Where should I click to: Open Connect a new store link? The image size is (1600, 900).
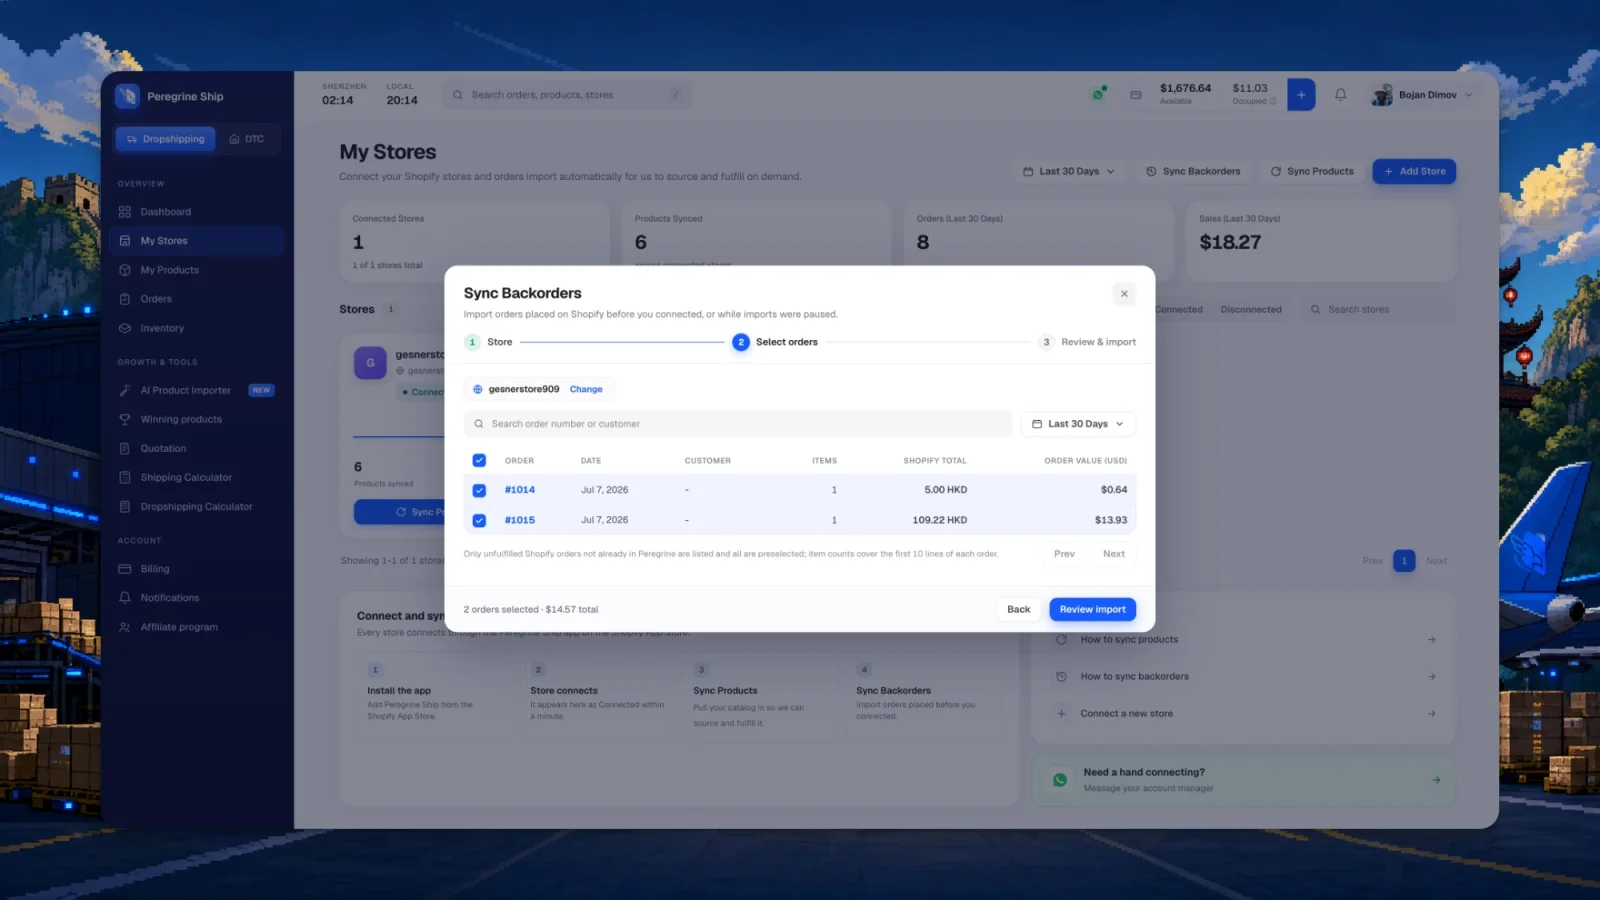[1244, 714]
